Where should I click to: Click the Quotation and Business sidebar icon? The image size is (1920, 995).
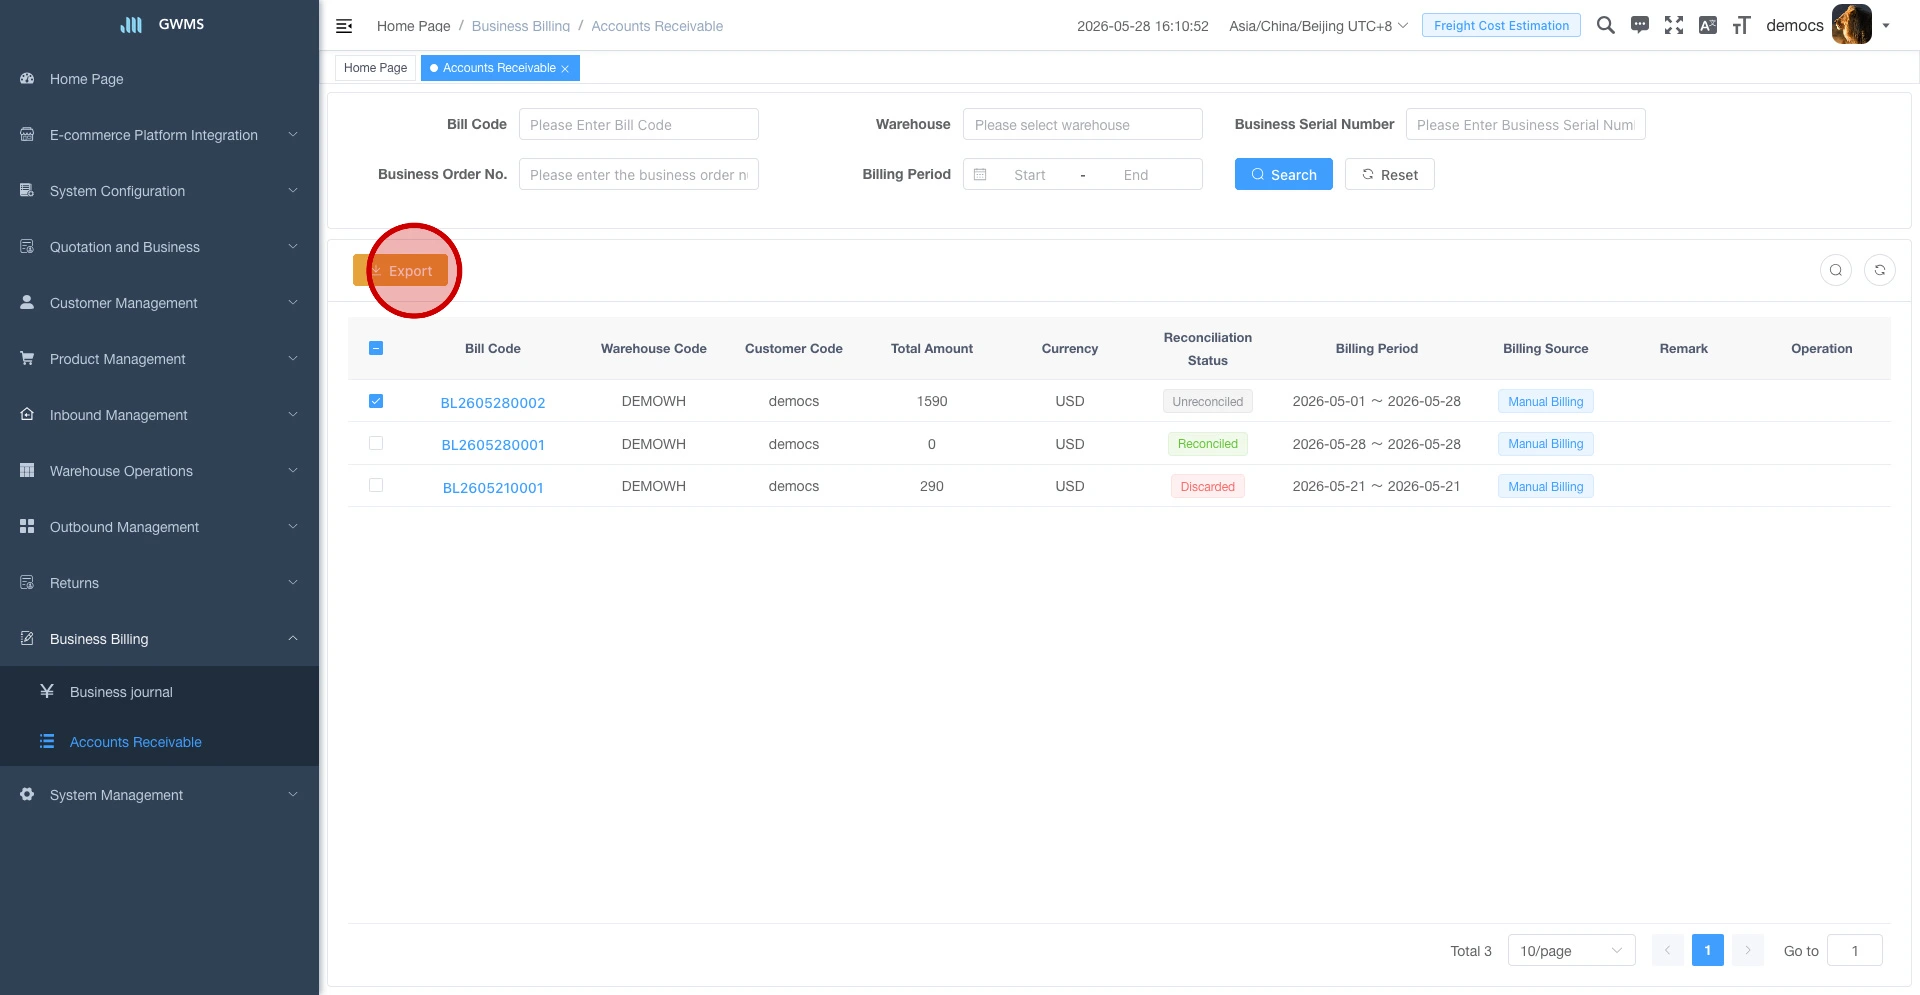click(27, 246)
